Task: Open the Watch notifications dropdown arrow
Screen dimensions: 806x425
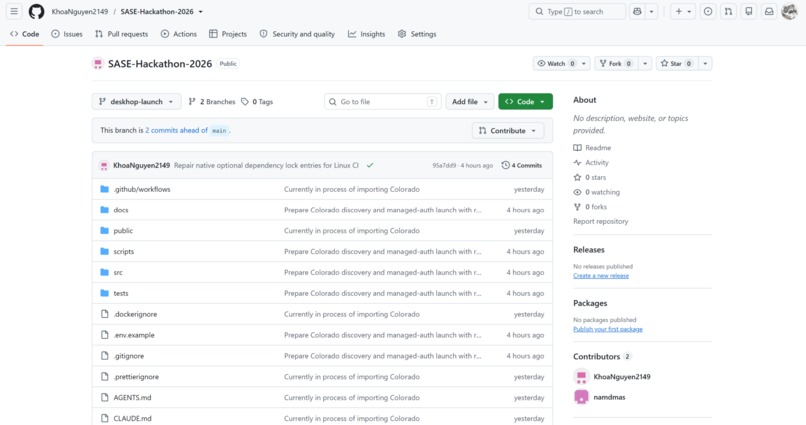Action: (x=583, y=64)
